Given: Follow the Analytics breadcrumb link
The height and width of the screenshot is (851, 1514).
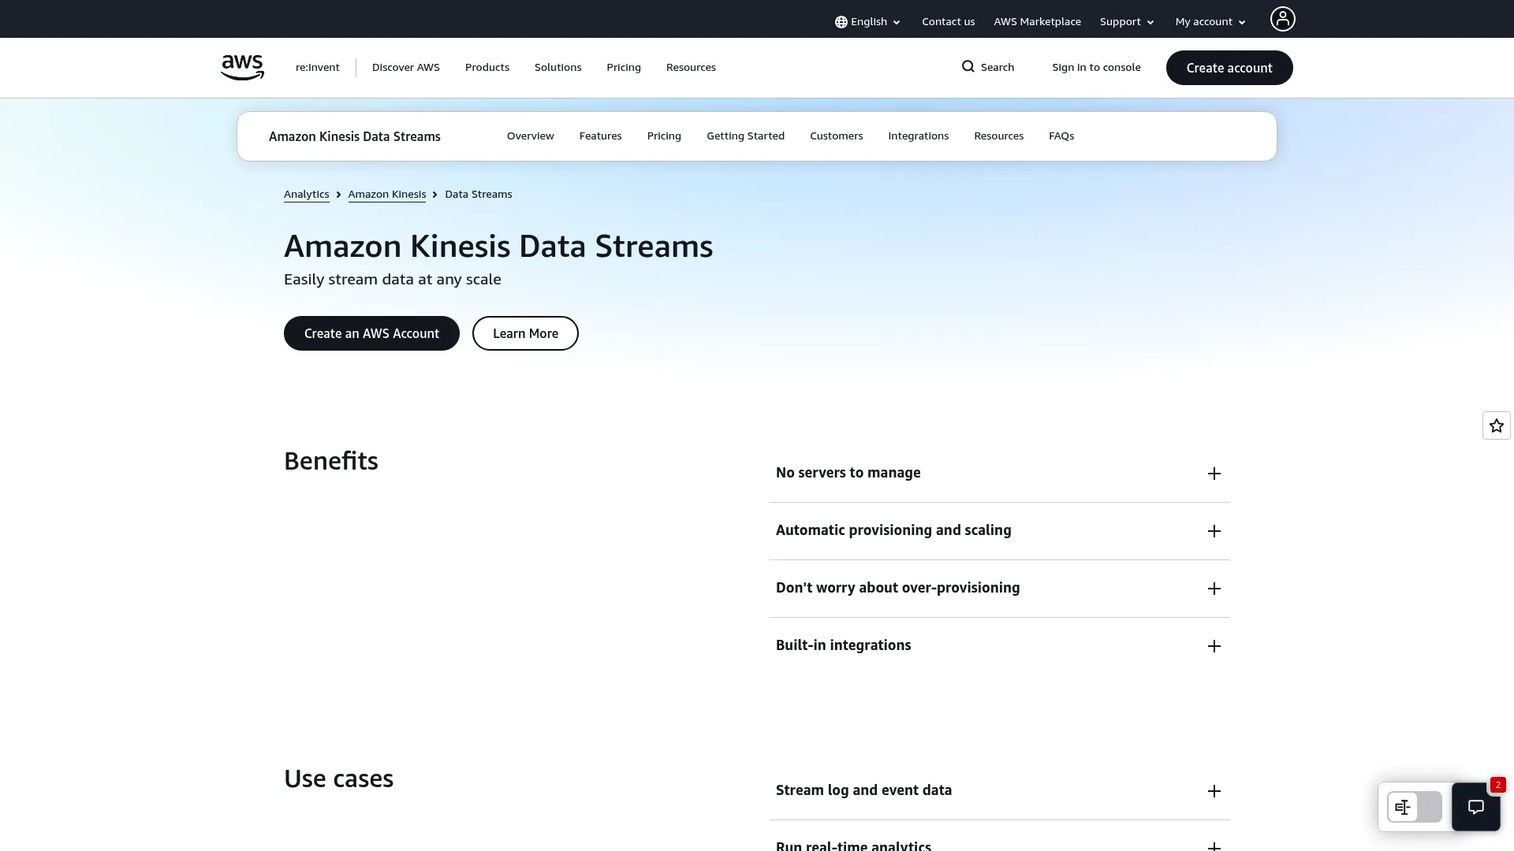Looking at the screenshot, I should pos(306,195).
